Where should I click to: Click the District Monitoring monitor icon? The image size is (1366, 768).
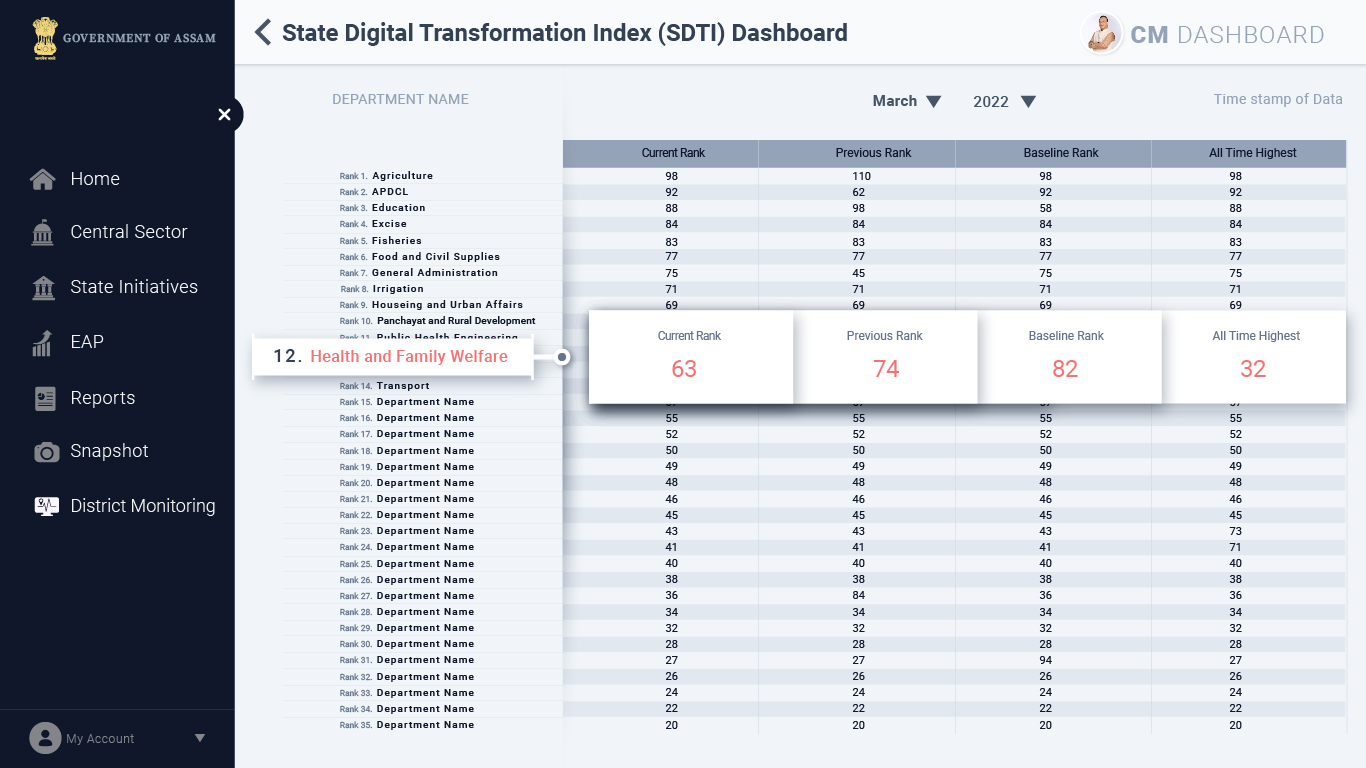(46, 506)
